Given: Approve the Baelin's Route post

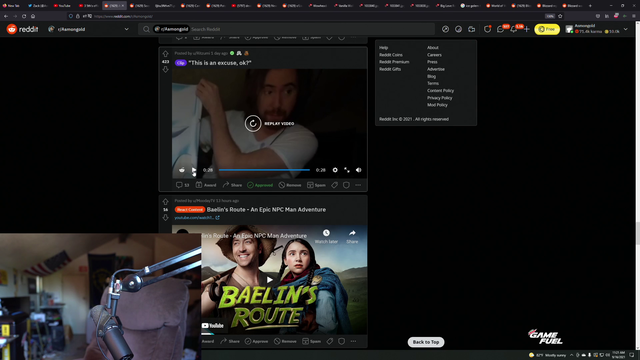Looking at the screenshot, I should coord(256,341).
